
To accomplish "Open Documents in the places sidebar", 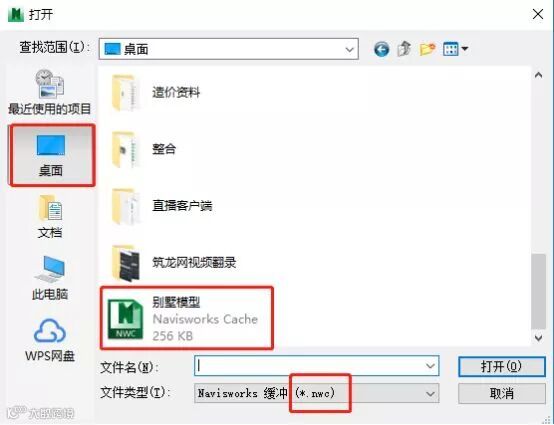I will (50, 217).
